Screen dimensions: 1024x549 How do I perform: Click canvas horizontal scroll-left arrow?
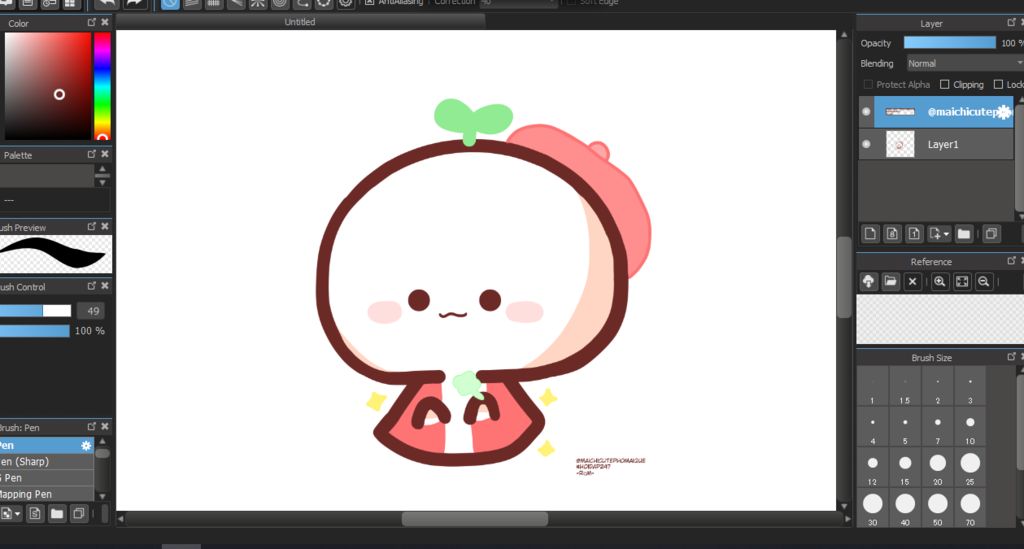pyautogui.click(x=121, y=519)
